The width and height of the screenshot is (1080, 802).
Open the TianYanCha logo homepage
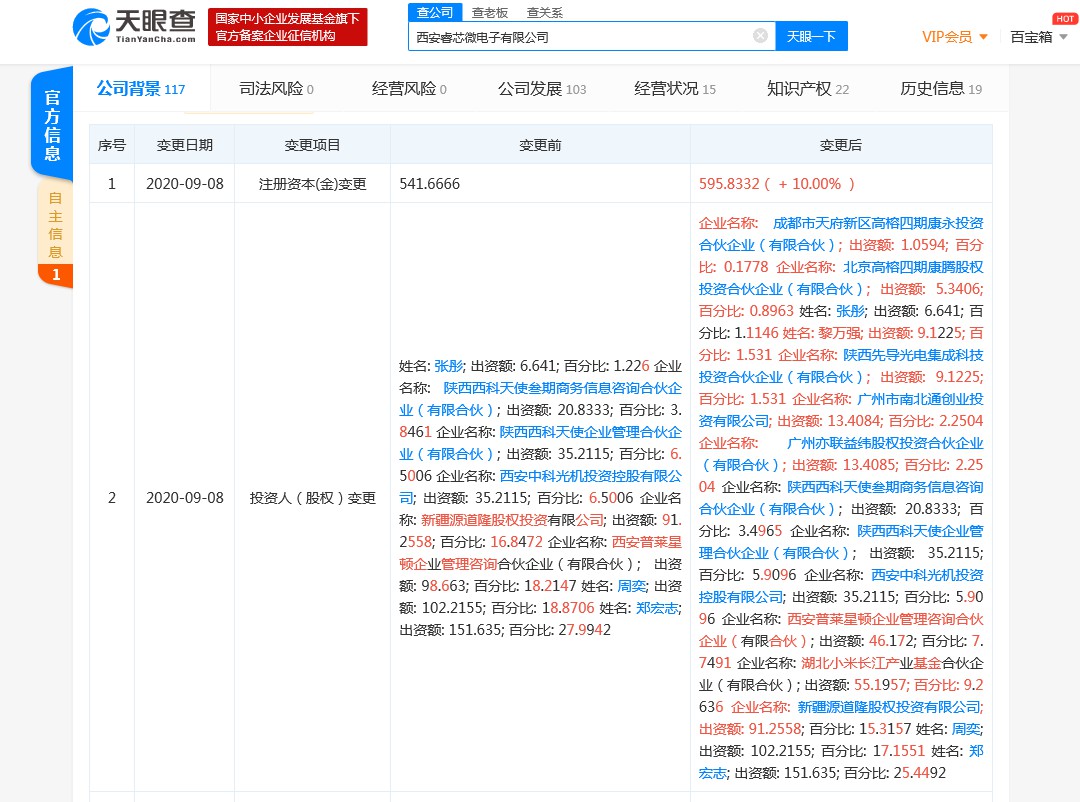[134, 27]
